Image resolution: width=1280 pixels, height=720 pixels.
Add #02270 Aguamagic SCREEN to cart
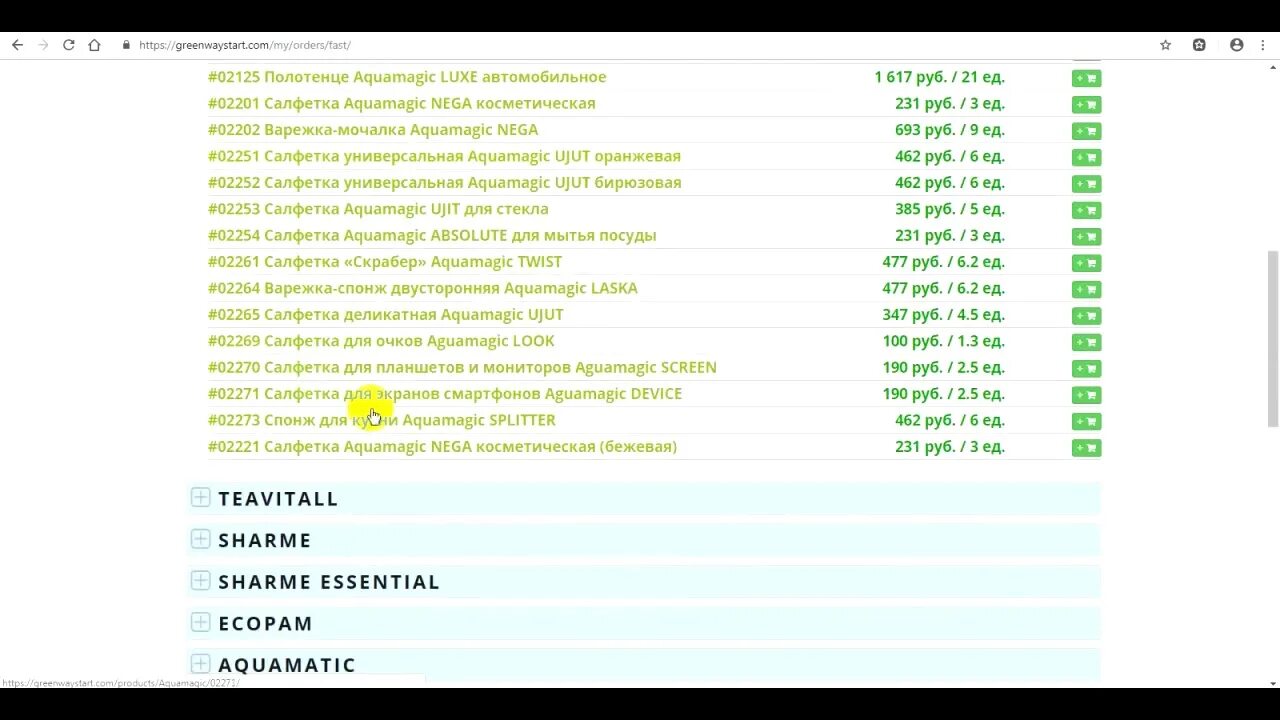(x=1086, y=368)
